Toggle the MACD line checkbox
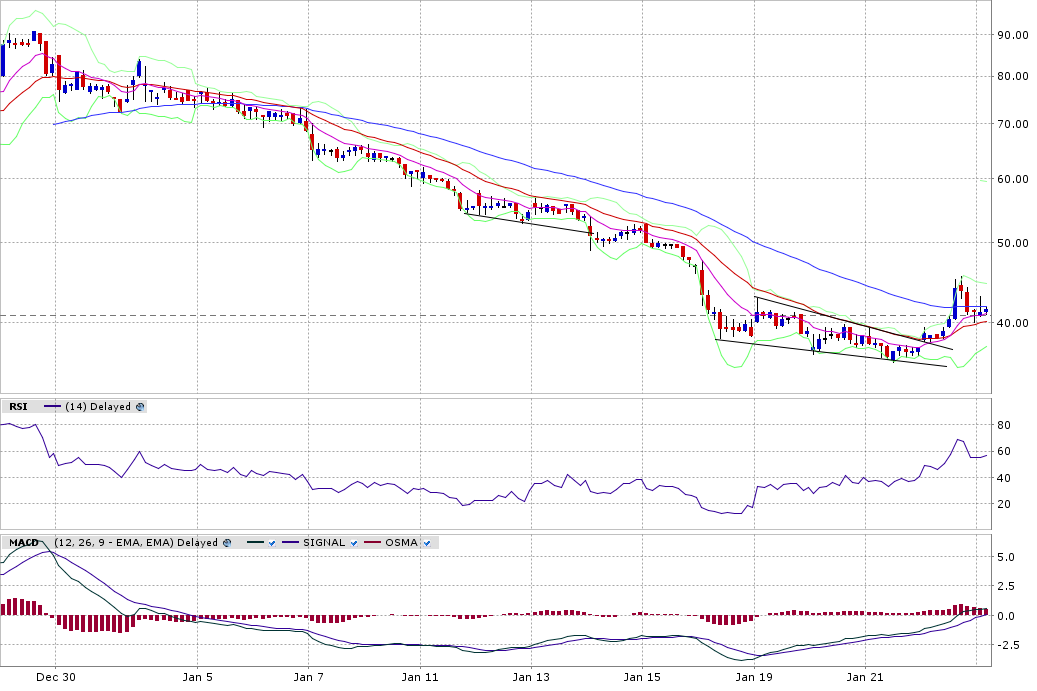This screenshot has height=691, width=1037. (x=272, y=543)
